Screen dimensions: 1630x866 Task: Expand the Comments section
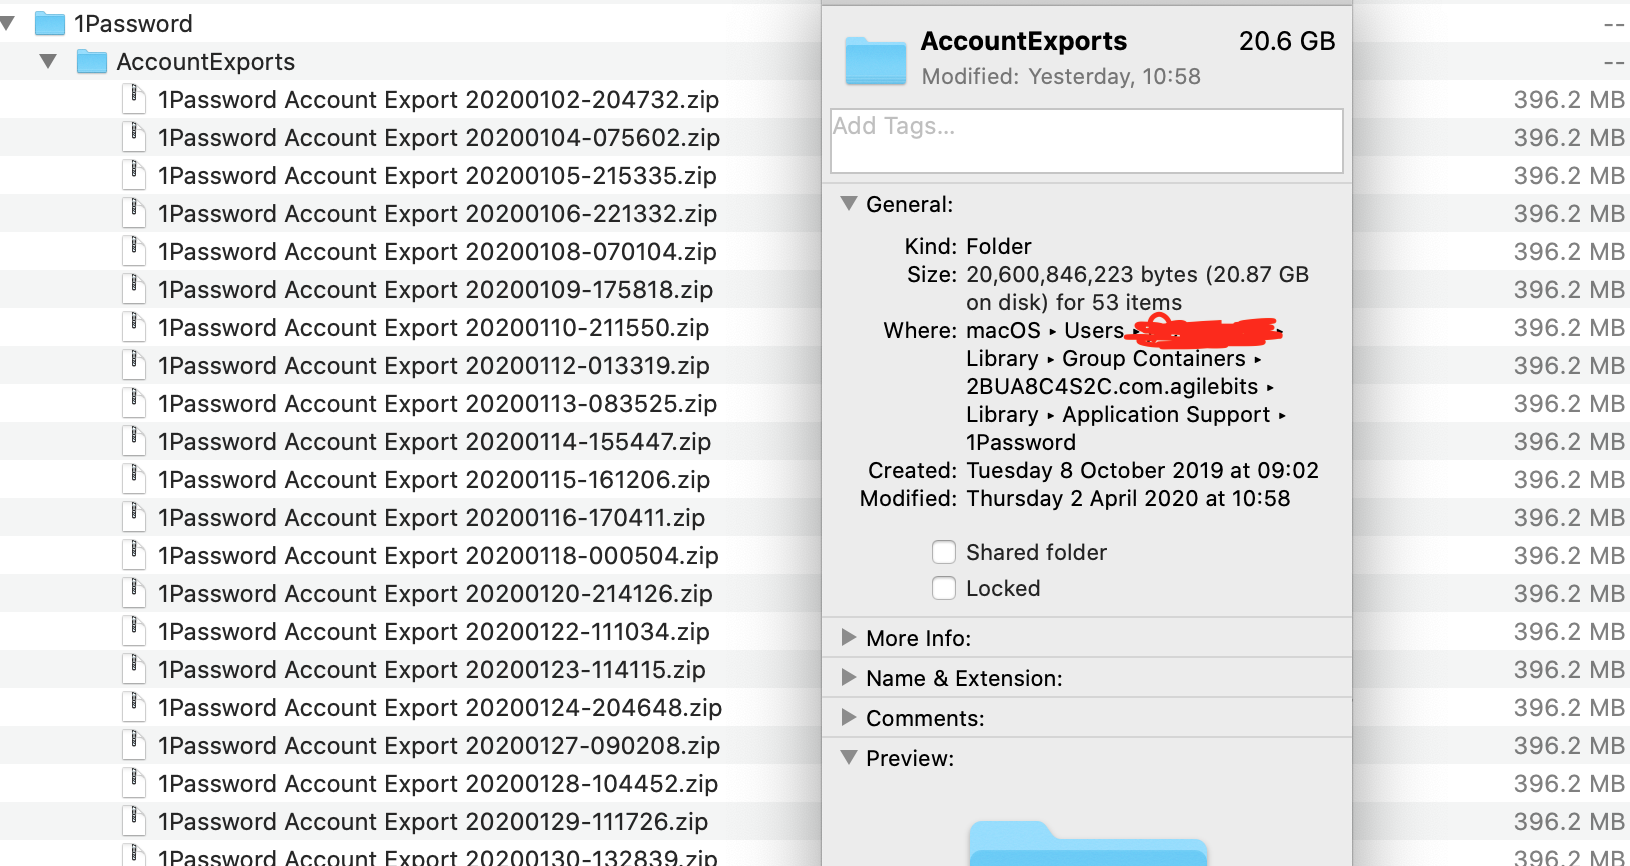coord(849,717)
